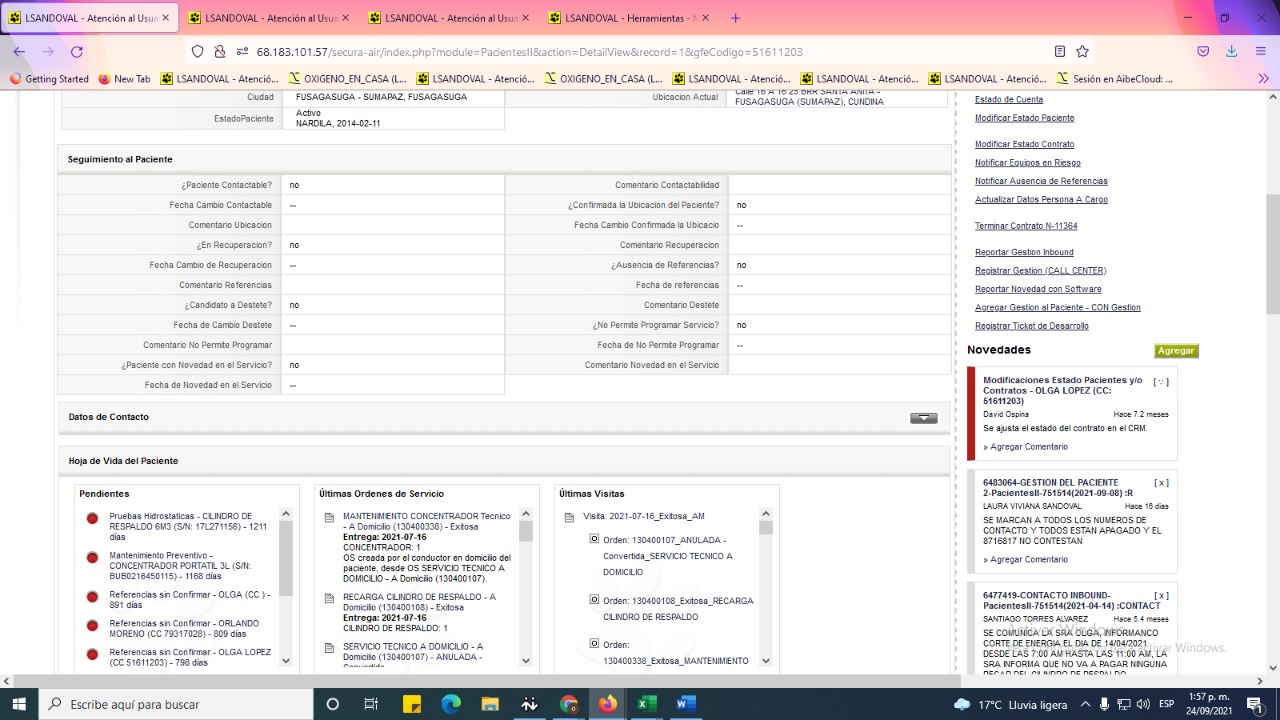Open File Explorer from taskbar
Image resolution: width=1280 pixels, height=720 pixels.
pyautogui.click(x=490, y=704)
